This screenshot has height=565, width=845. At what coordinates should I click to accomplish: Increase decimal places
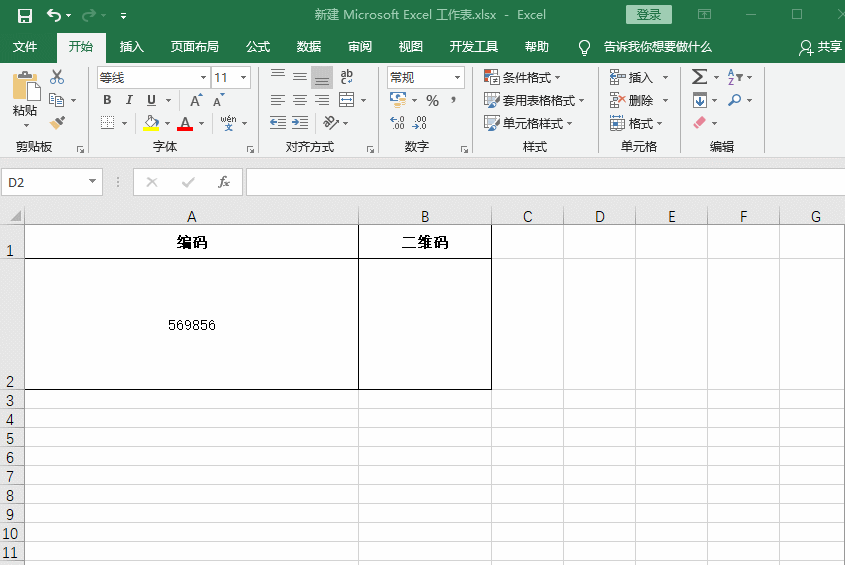click(398, 123)
